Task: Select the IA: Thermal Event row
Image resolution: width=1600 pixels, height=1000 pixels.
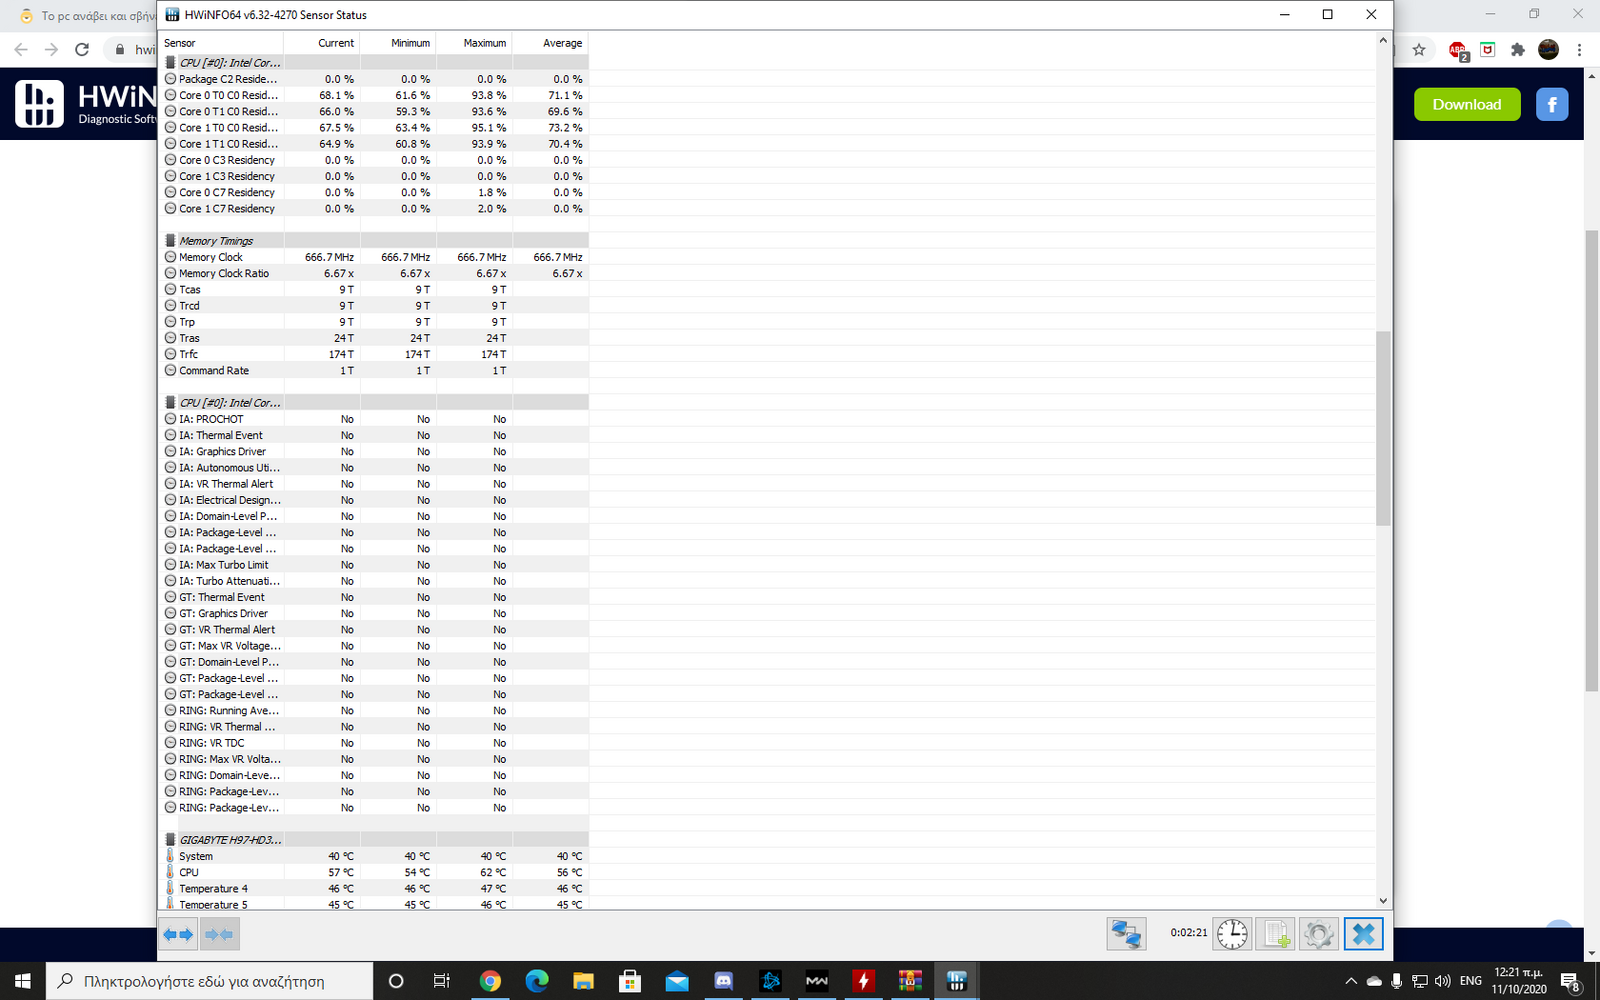Action: (x=374, y=435)
